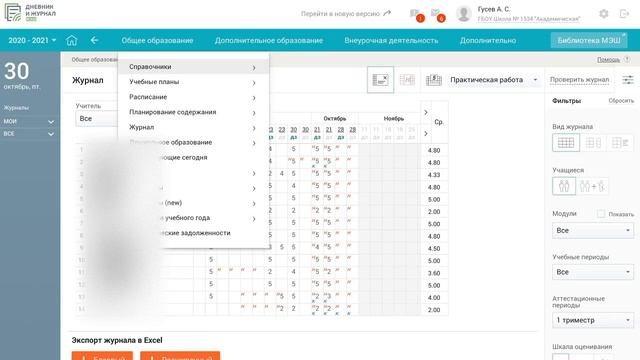The width and height of the screenshot is (640, 360).
Task: Click the Ср. column header
Action: (x=439, y=122)
